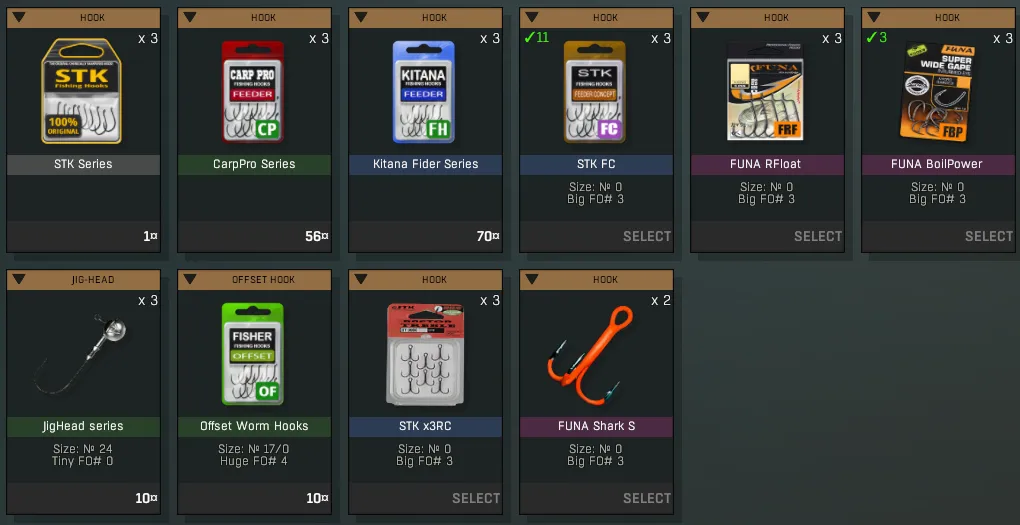Image resolution: width=1020 pixels, height=525 pixels.
Task: Click the STK Series hook package image
Action: click(x=82, y=92)
